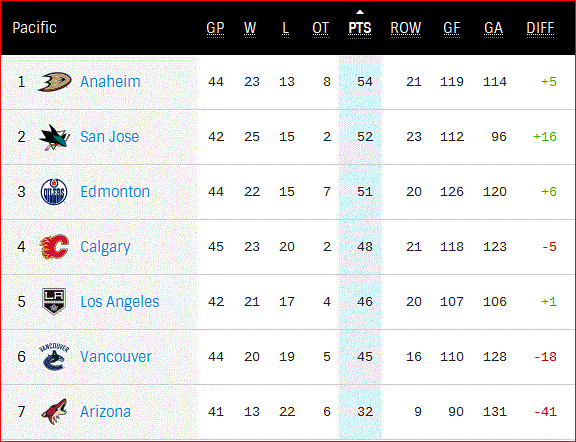
Task: Sort standings by W column header
Action: 250,29
